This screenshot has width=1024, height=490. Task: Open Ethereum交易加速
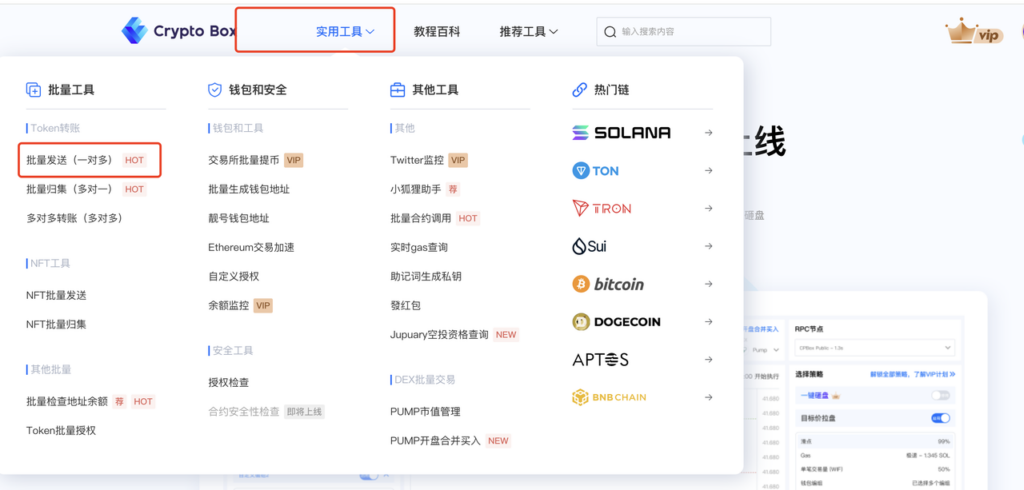[x=251, y=248]
